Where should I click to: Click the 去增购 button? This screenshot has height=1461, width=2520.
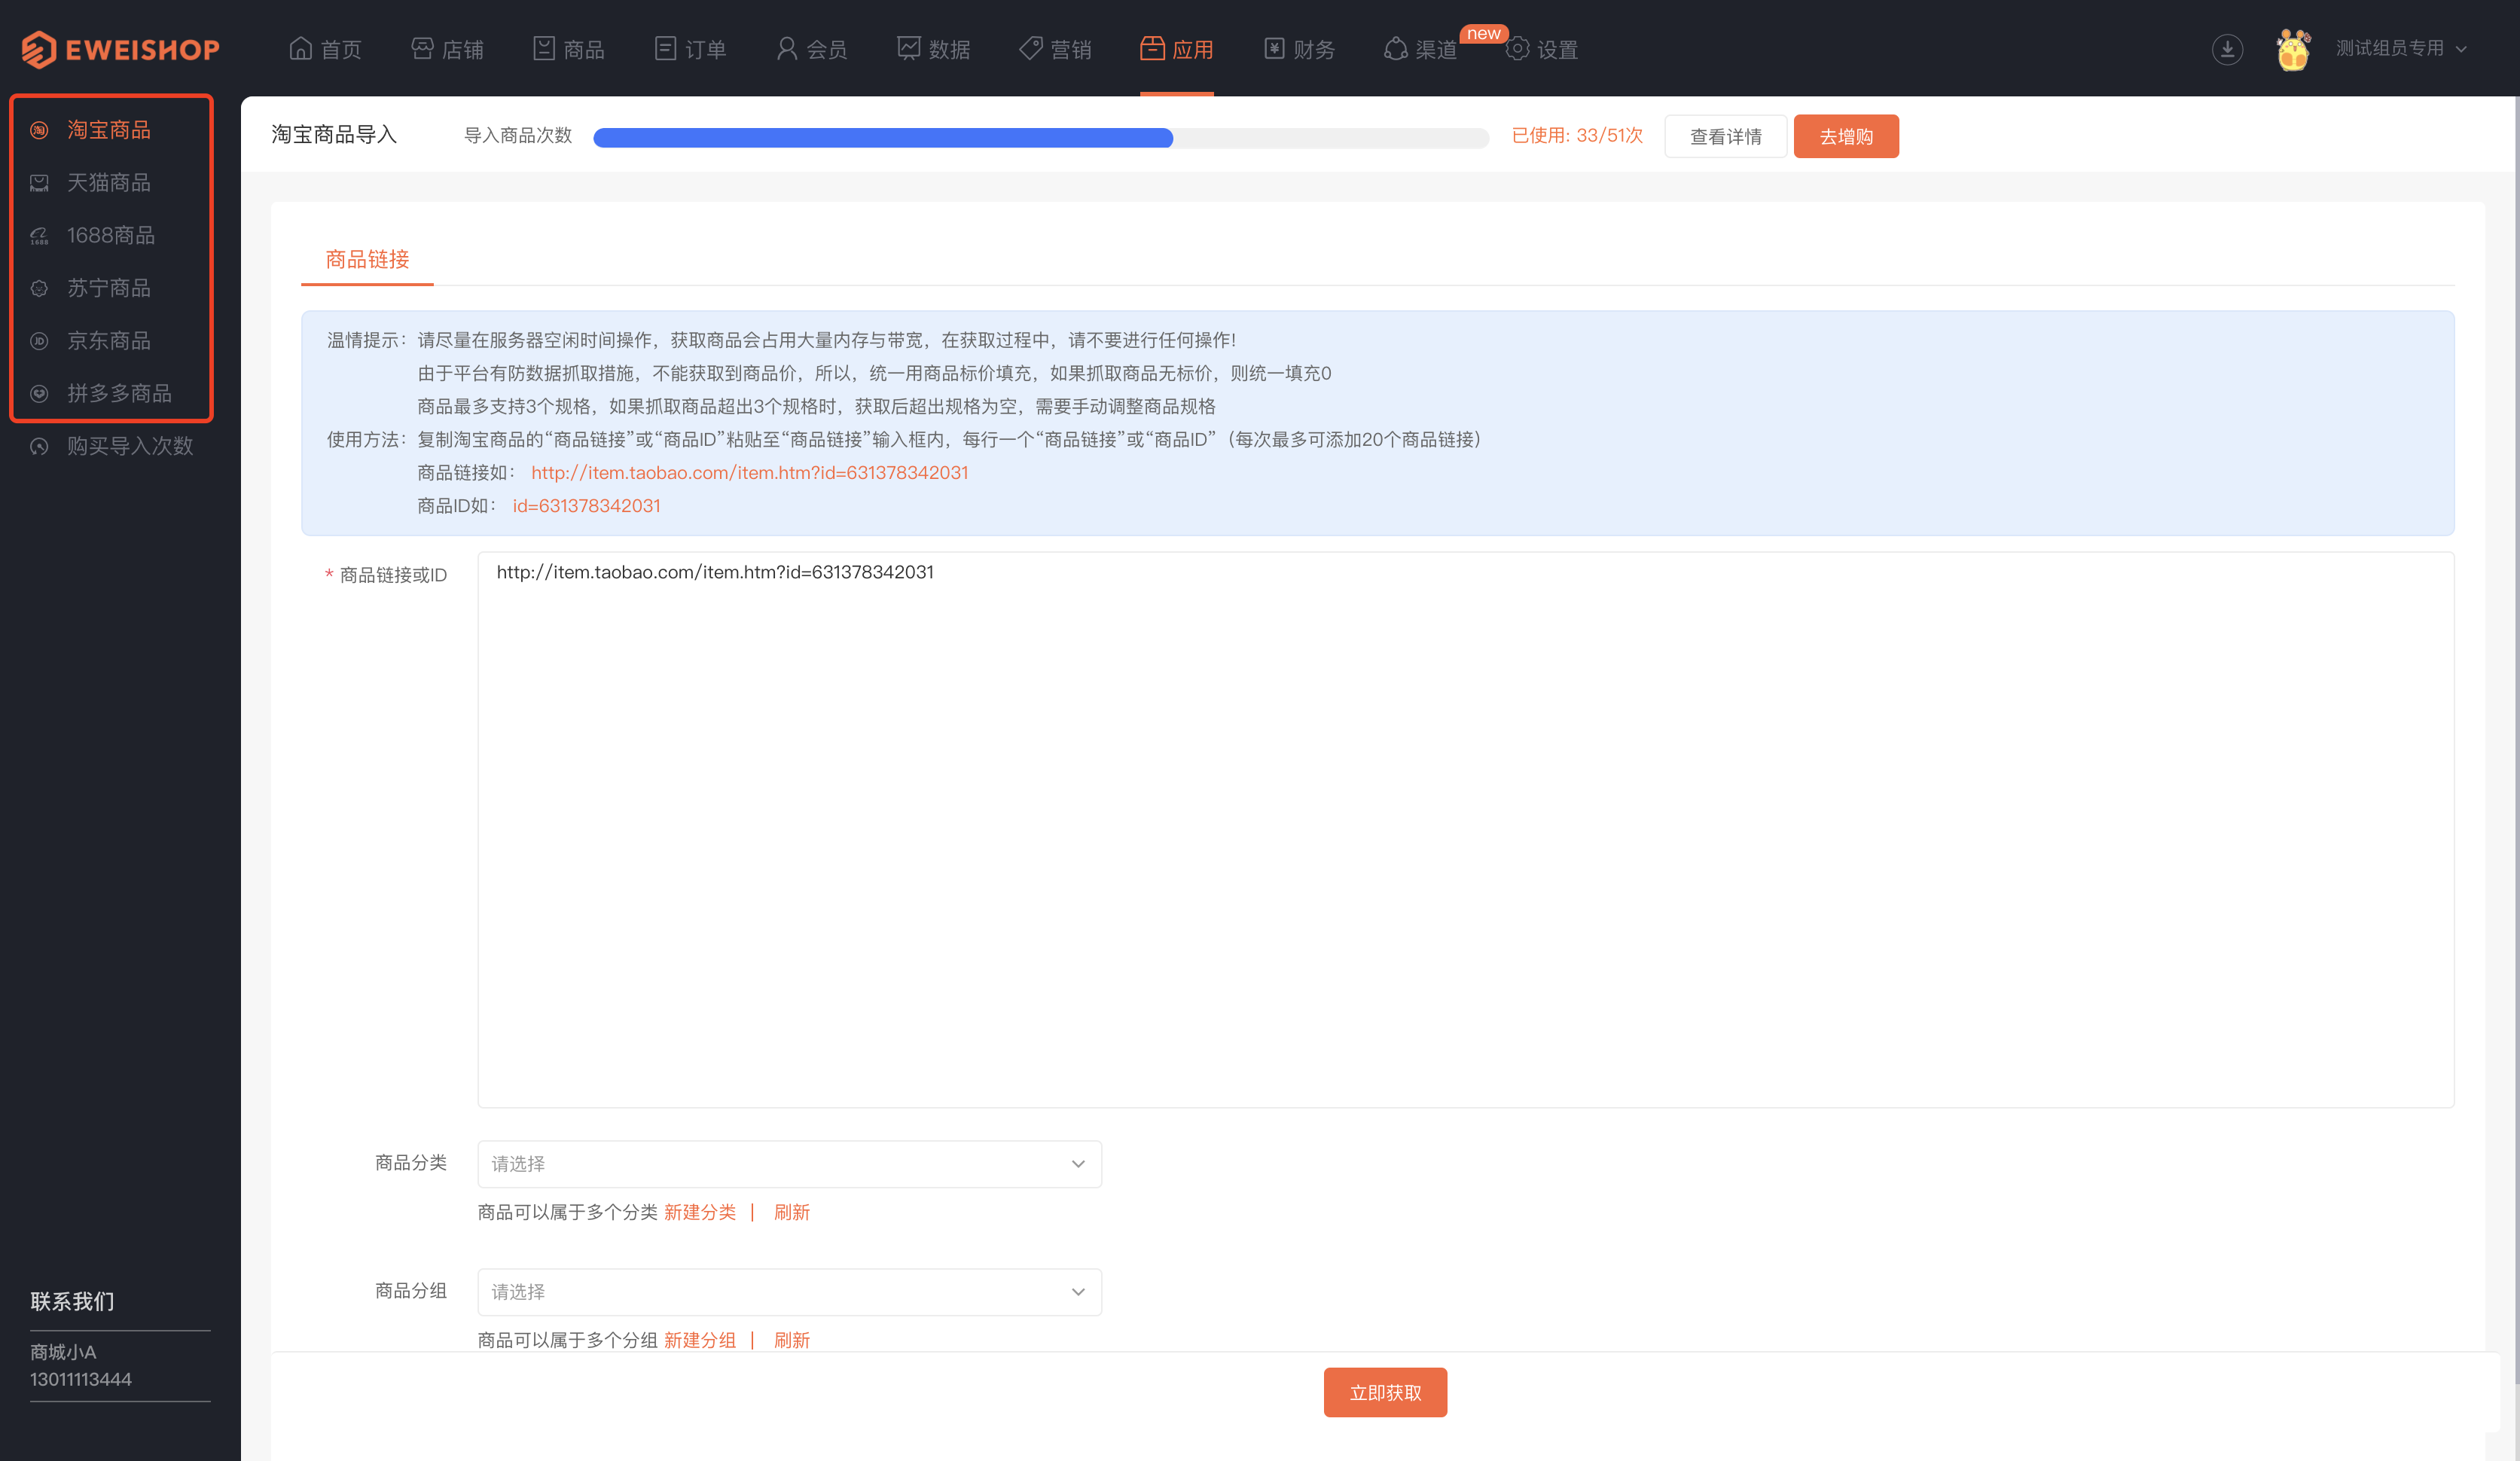click(1846, 136)
